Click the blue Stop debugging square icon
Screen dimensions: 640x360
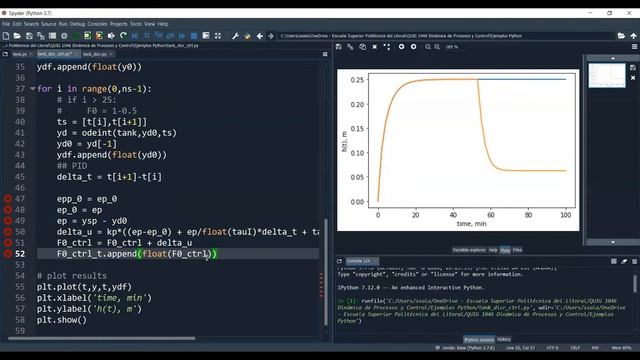(x=194, y=36)
